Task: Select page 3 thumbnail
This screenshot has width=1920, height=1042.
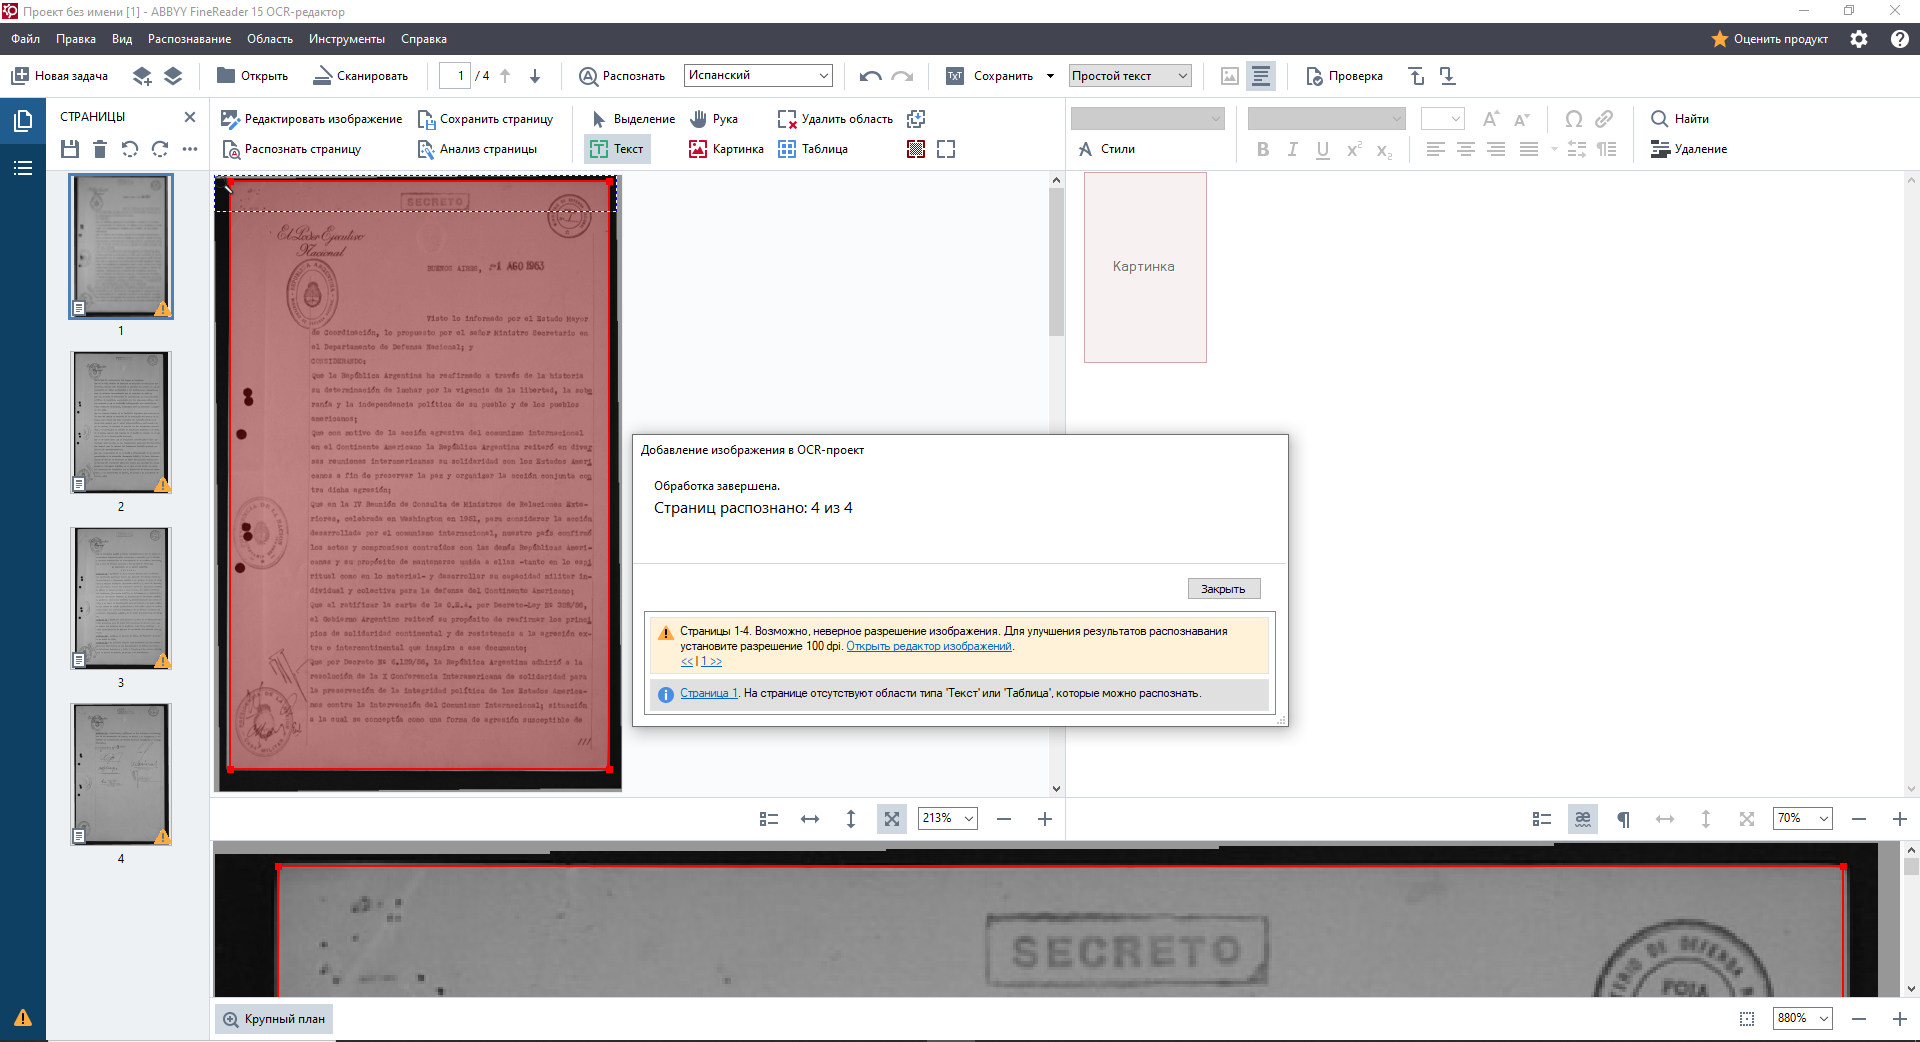Action: click(121, 598)
